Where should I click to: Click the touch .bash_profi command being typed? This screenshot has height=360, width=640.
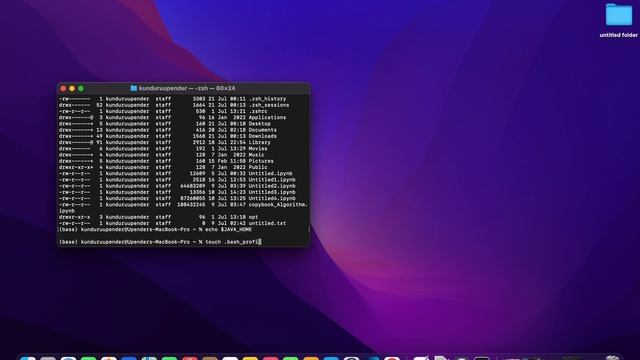point(231,242)
